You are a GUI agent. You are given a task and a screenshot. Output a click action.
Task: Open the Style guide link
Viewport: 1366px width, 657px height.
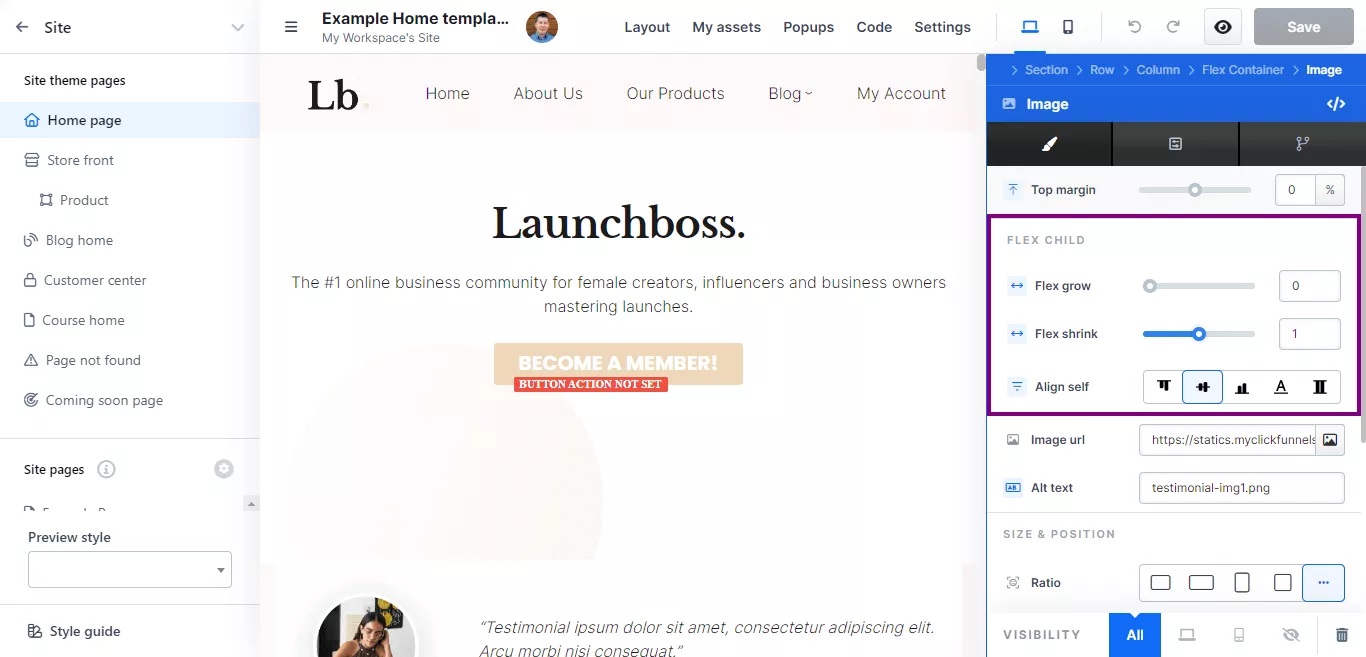[84, 631]
